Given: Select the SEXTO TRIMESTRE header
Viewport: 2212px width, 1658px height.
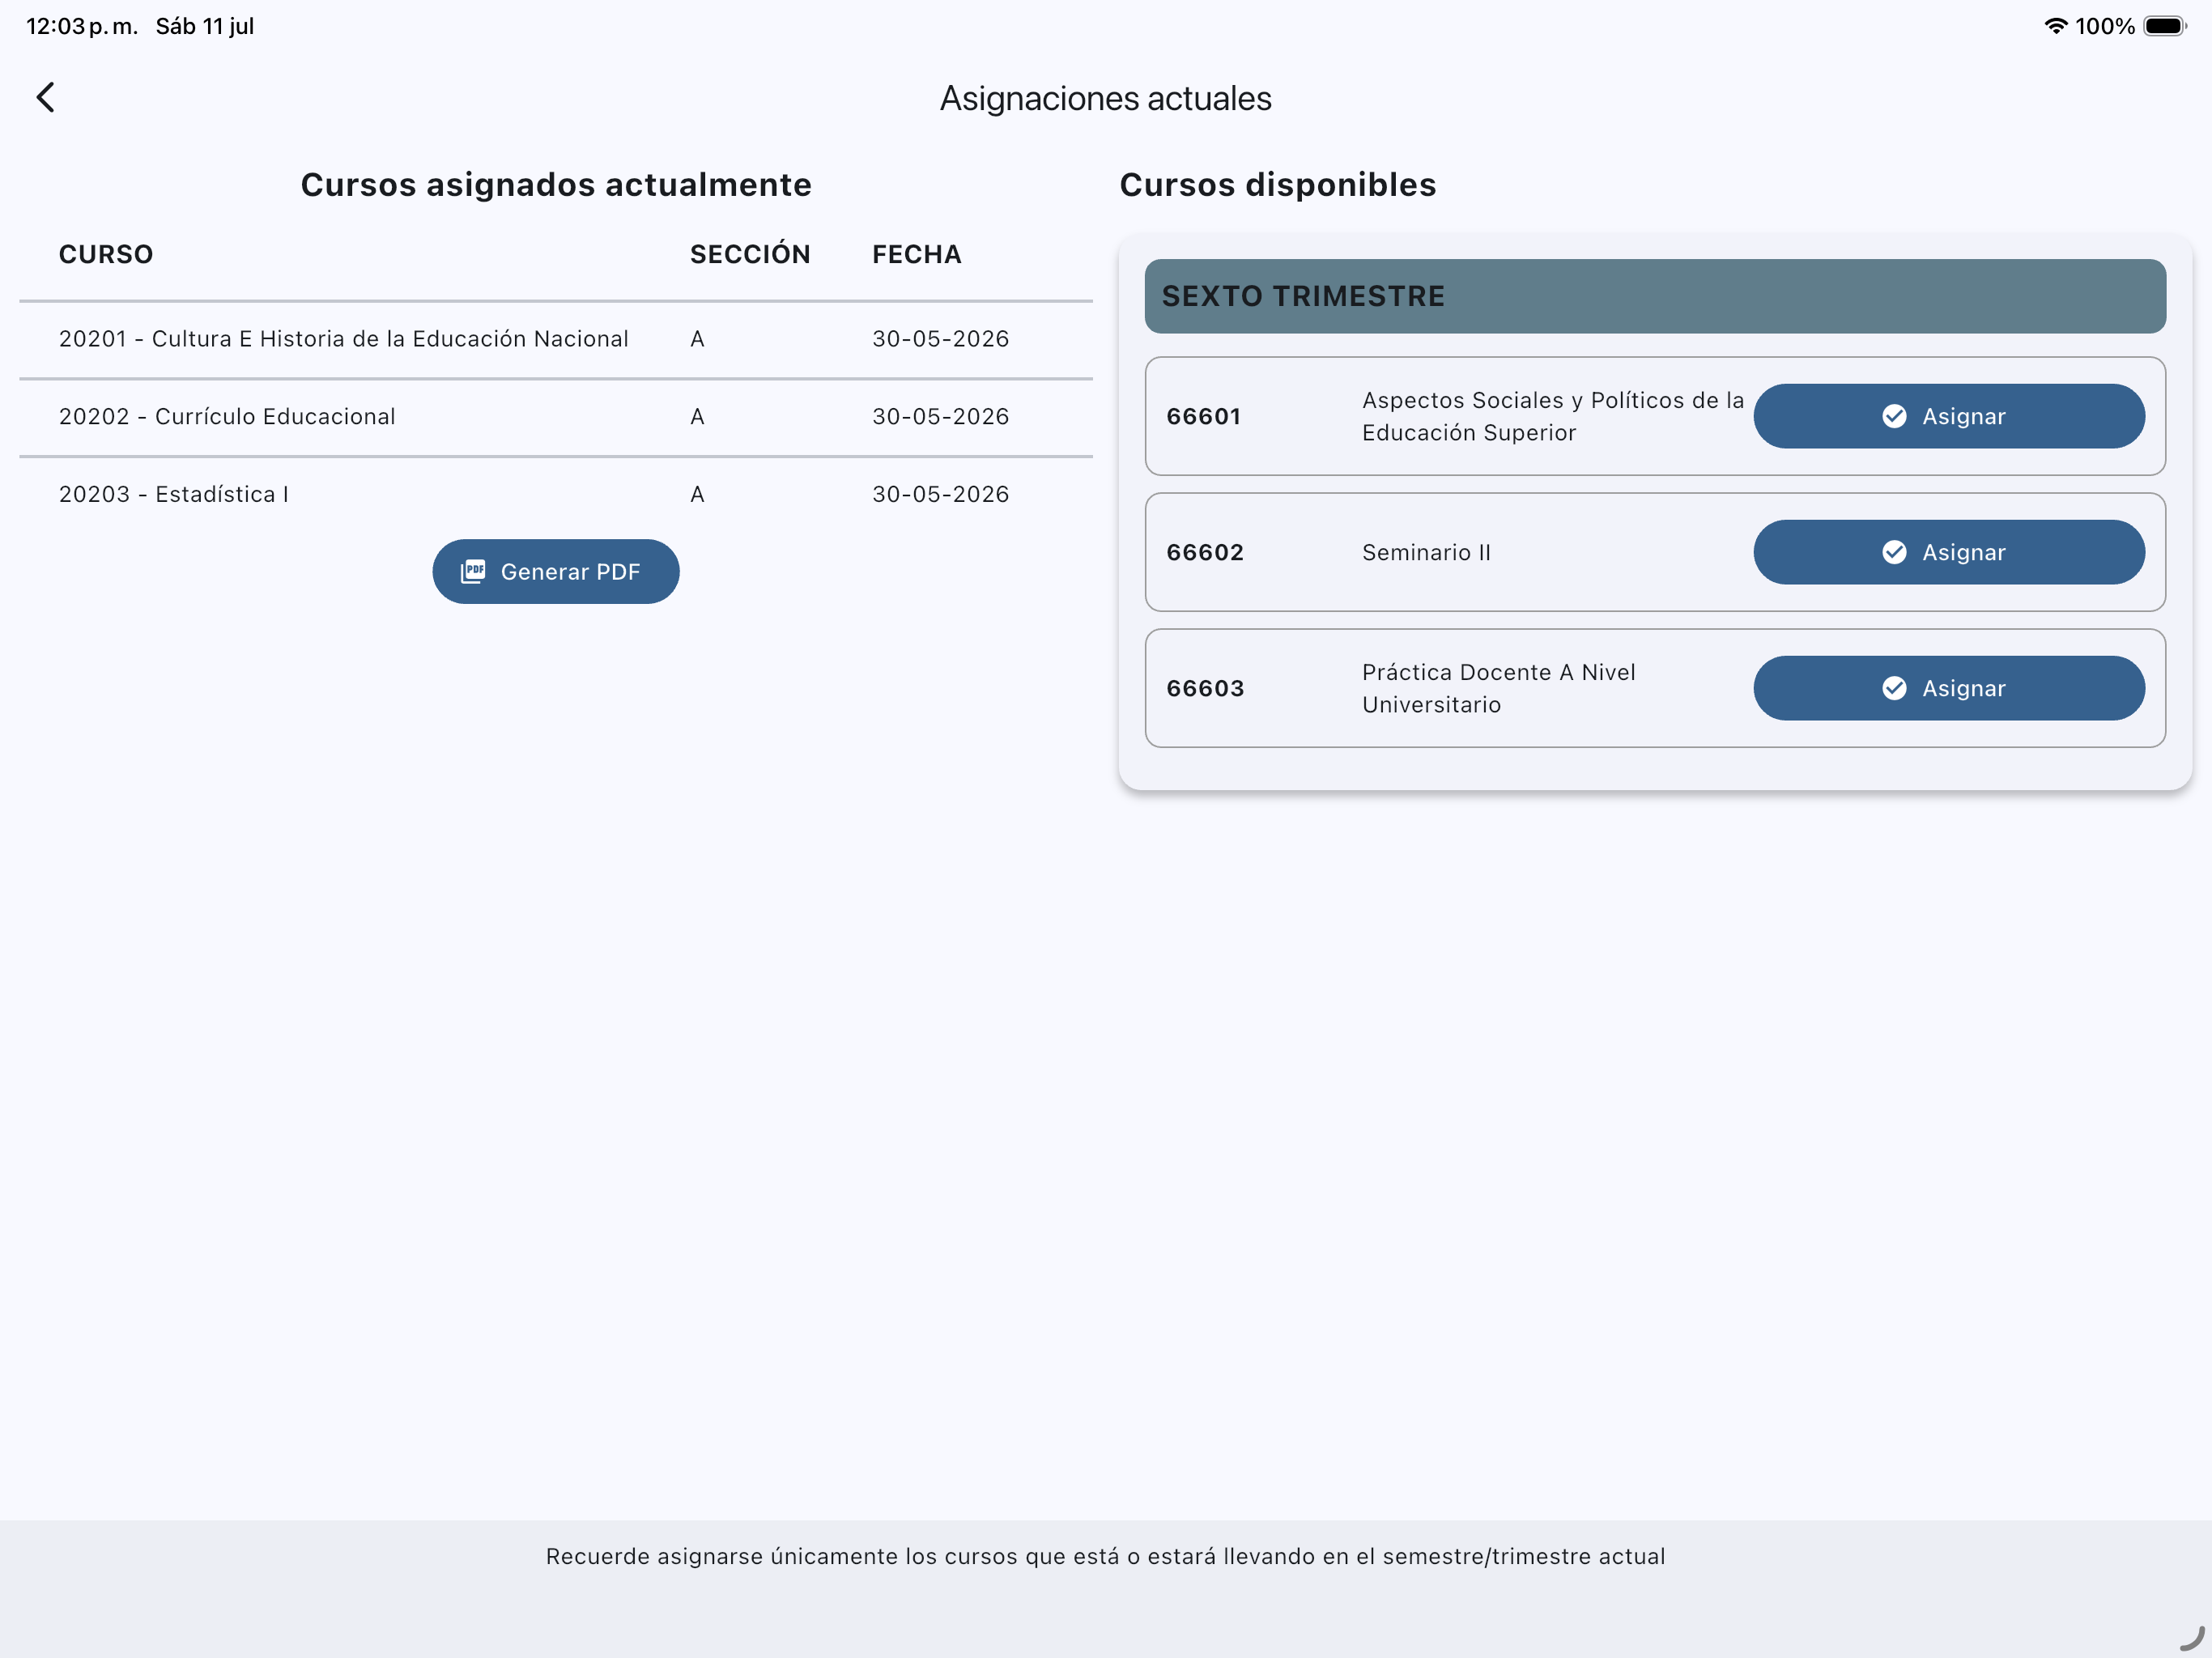Looking at the screenshot, I should click(1654, 296).
